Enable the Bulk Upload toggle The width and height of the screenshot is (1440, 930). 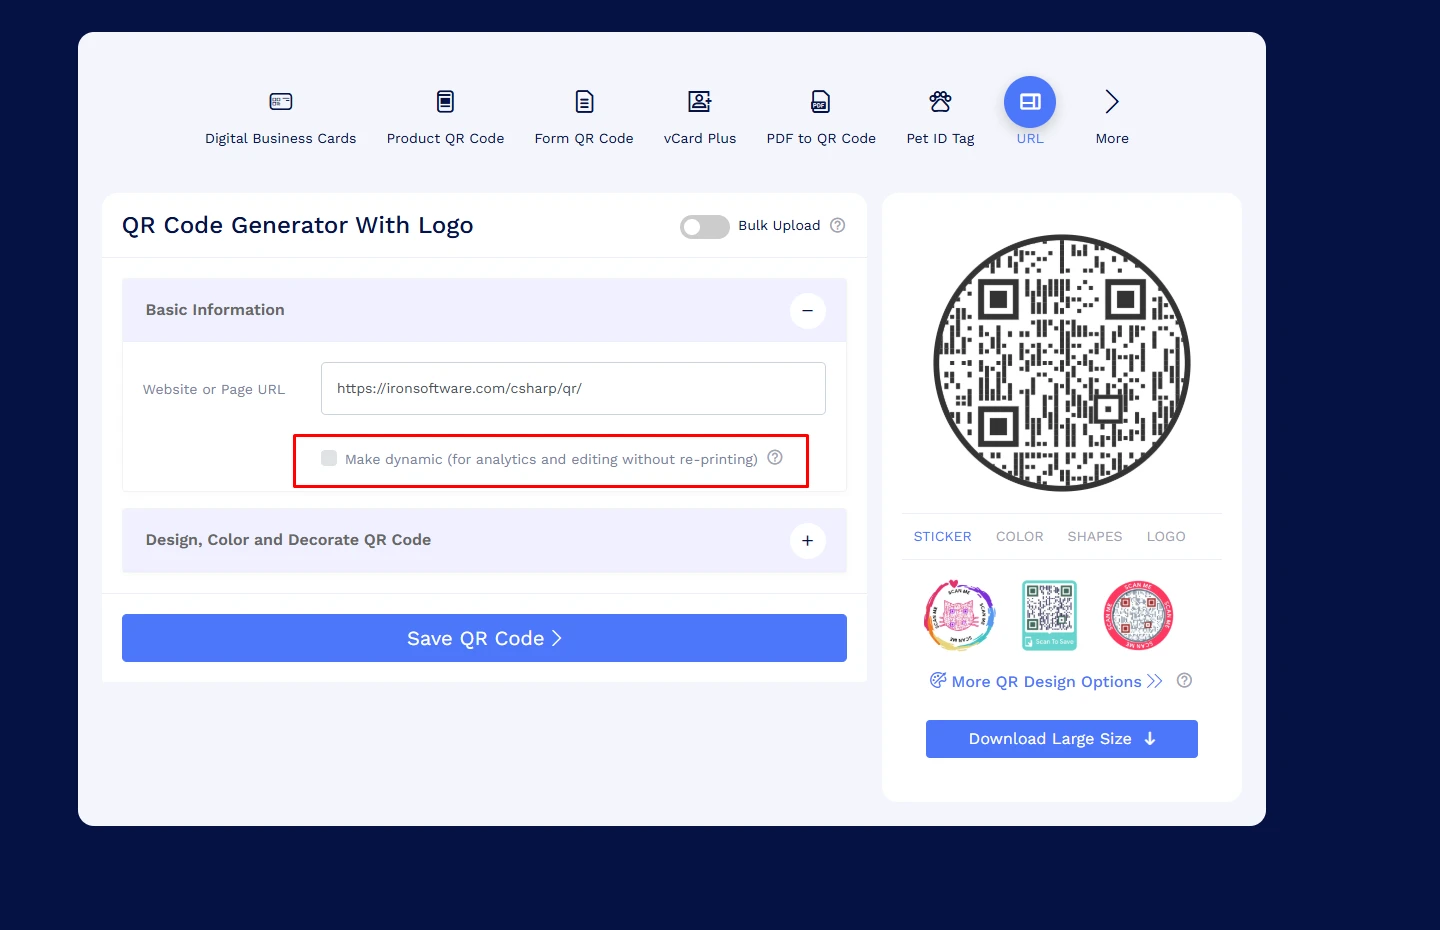[705, 227]
